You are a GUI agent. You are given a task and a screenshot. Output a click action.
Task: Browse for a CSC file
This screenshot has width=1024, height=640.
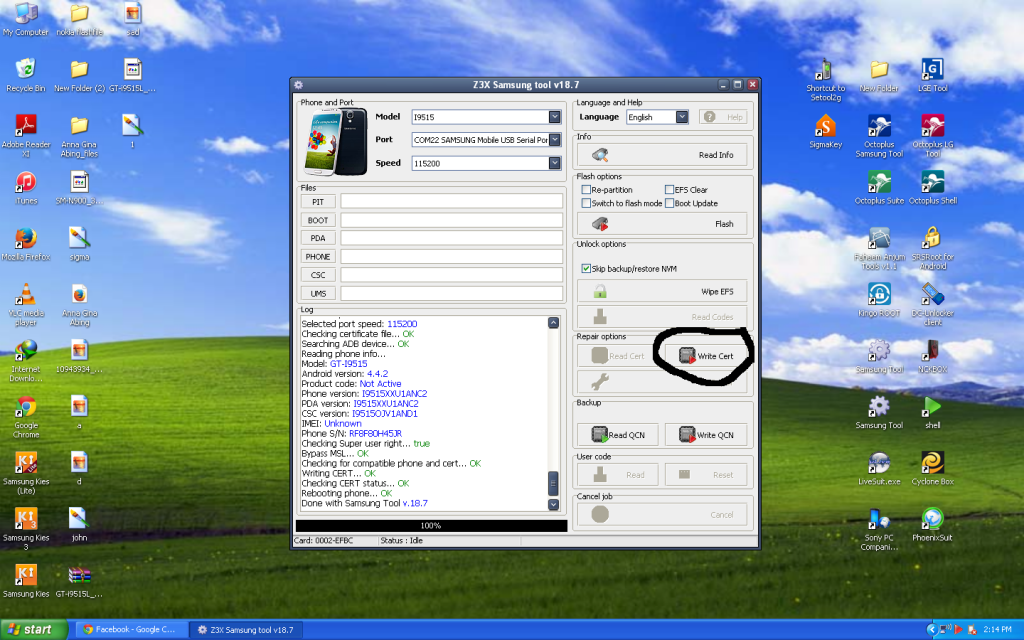(x=318, y=275)
